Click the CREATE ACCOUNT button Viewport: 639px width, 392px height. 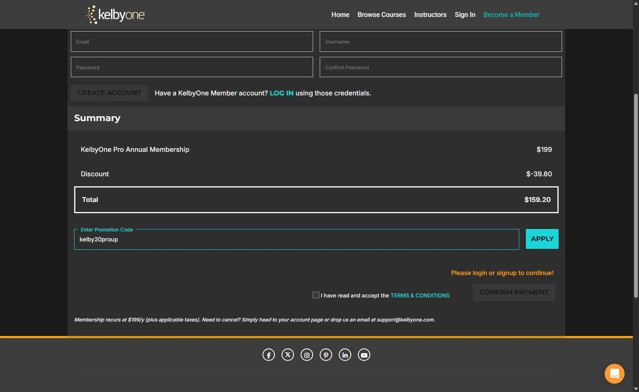[109, 93]
